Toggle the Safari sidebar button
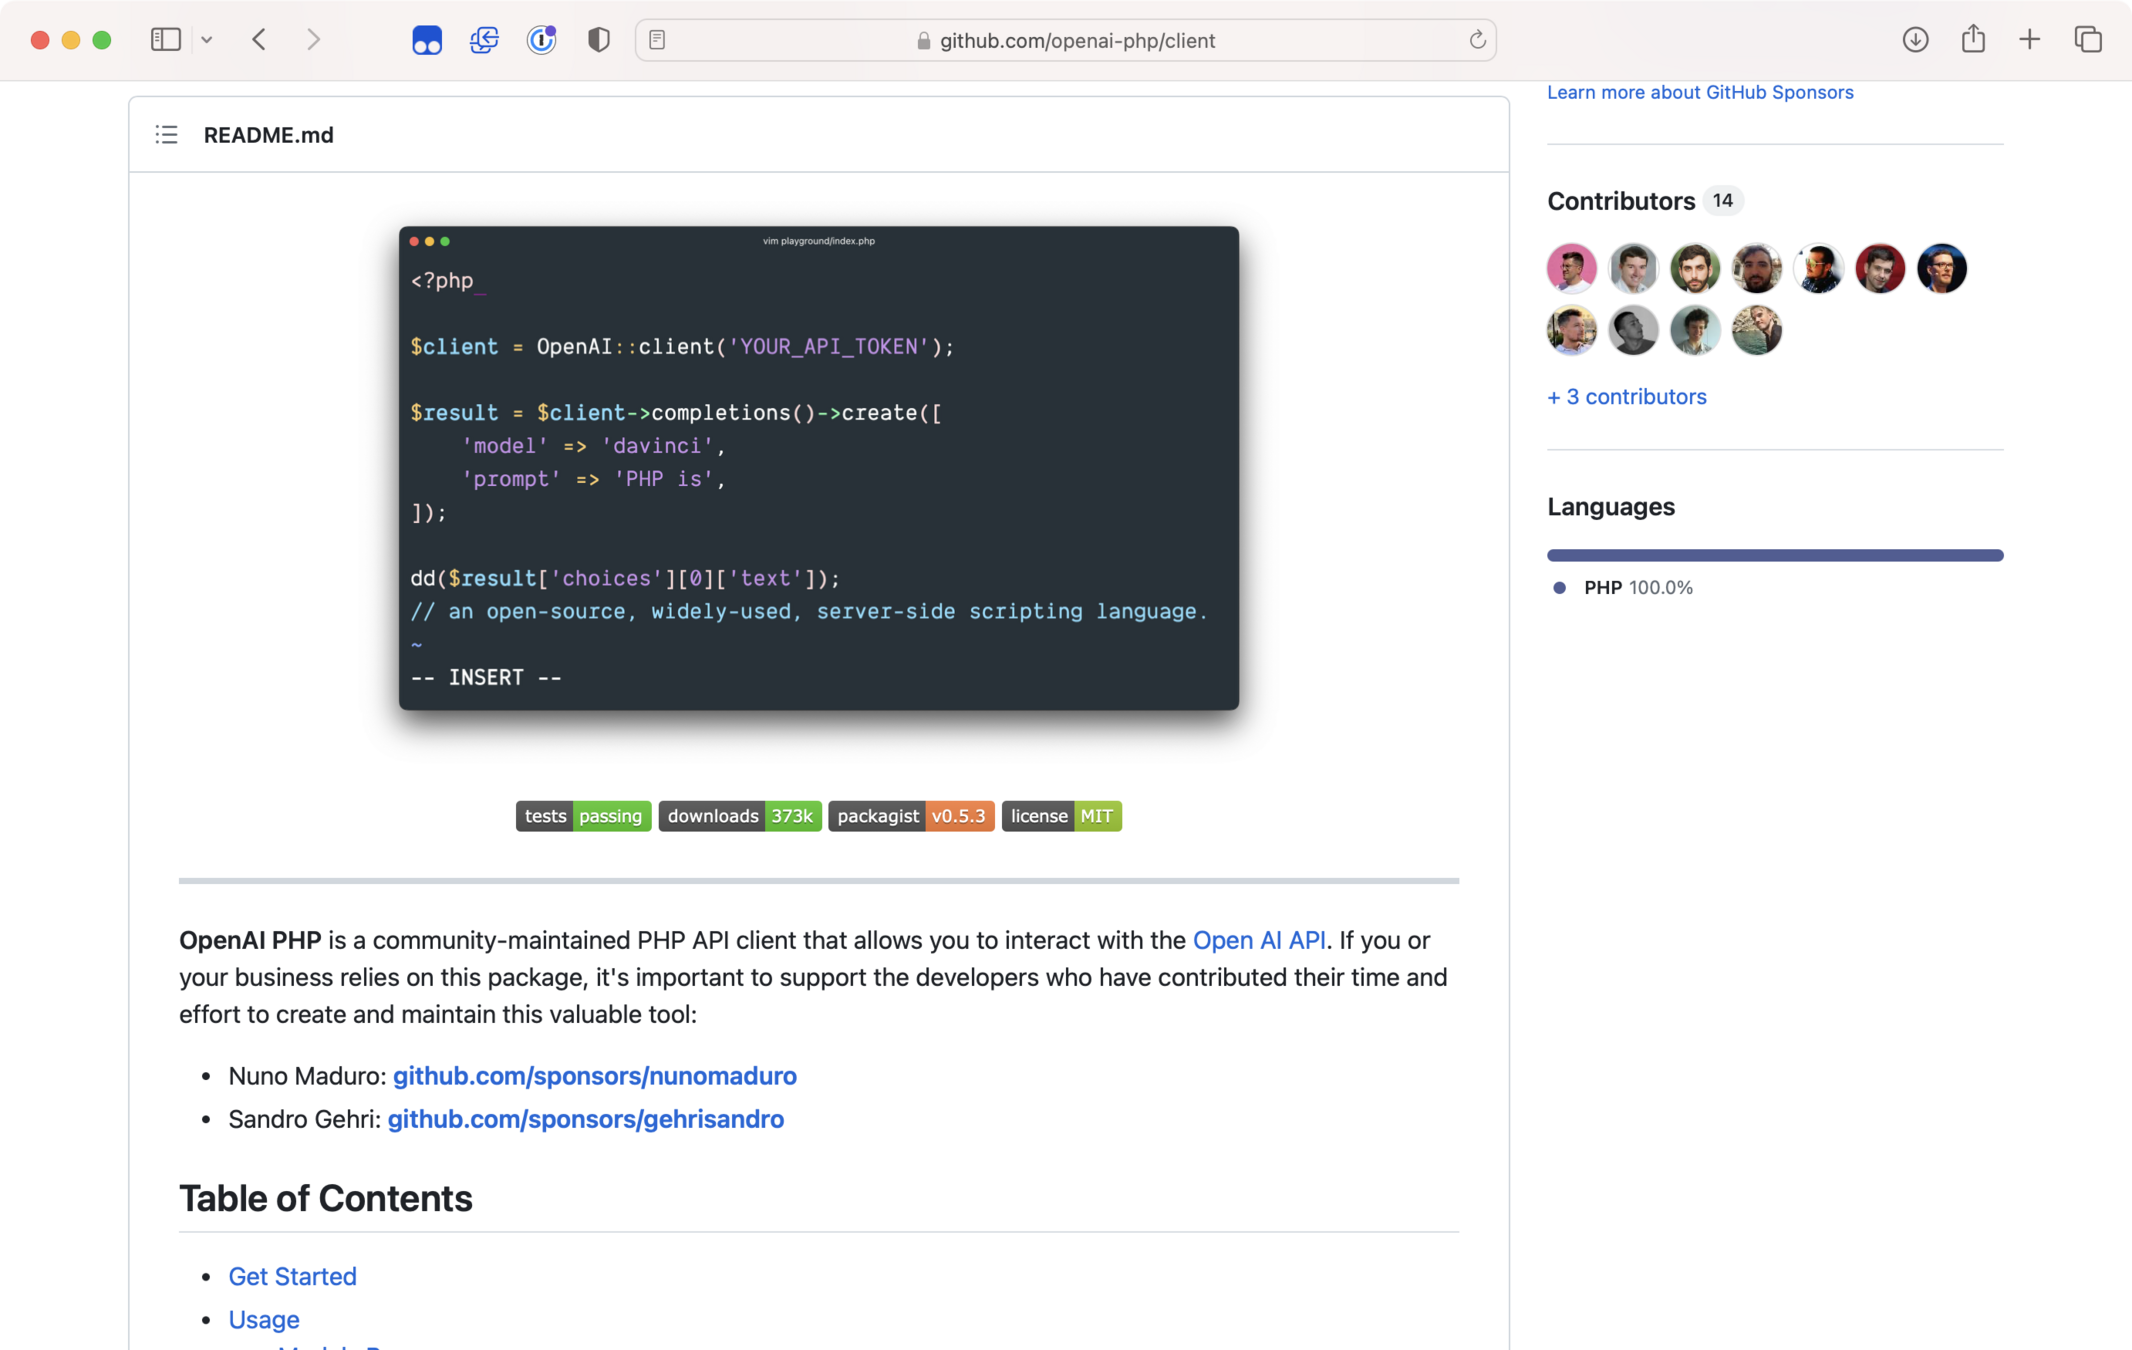The height and width of the screenshot is (1350, 2132). [165, 40]
